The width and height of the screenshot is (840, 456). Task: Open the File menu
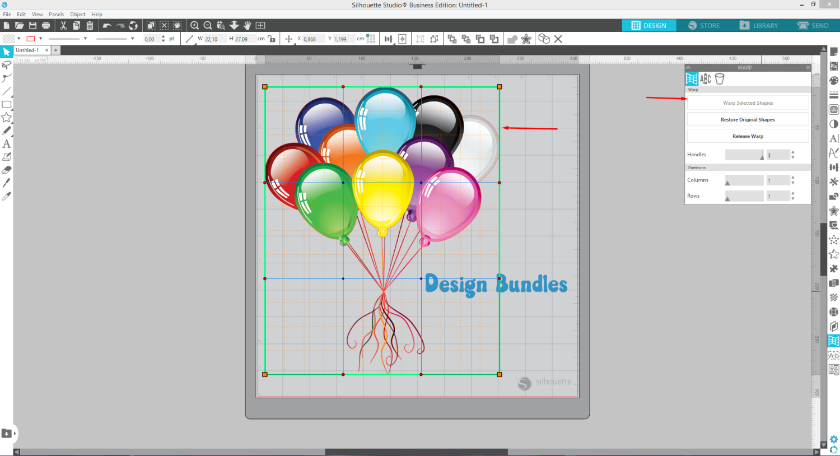coord(6,14)
